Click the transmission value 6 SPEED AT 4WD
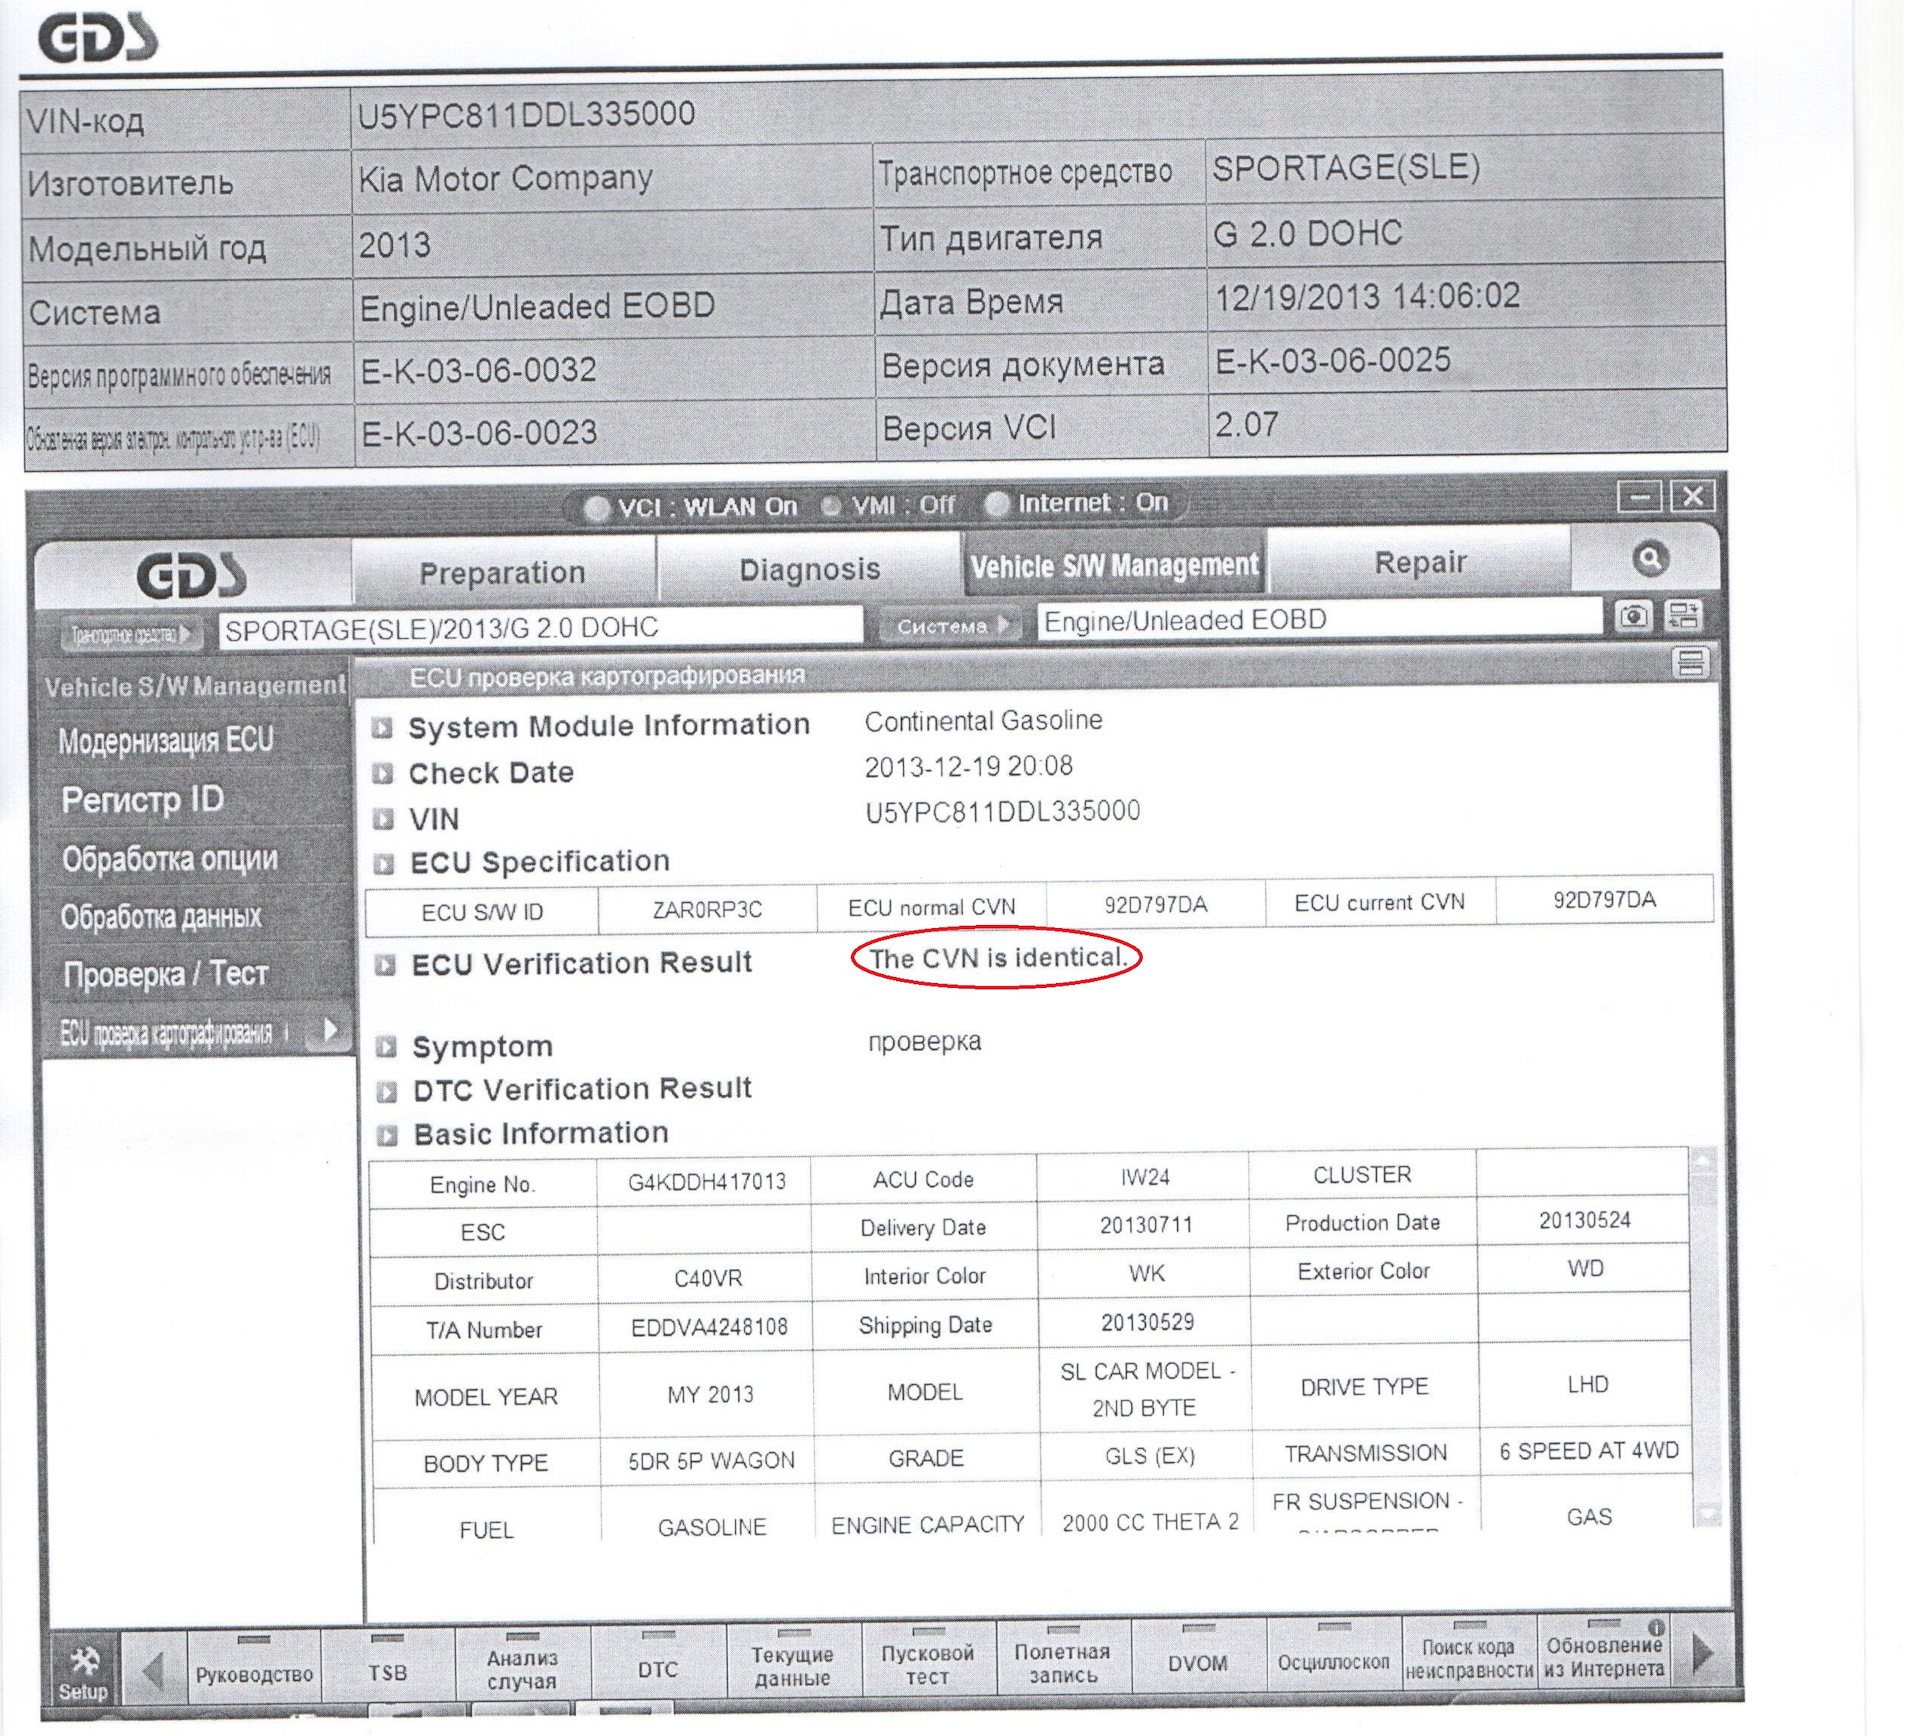The height and width of the screenshot is (1736, 1920). click(x=1589, y=1451)
